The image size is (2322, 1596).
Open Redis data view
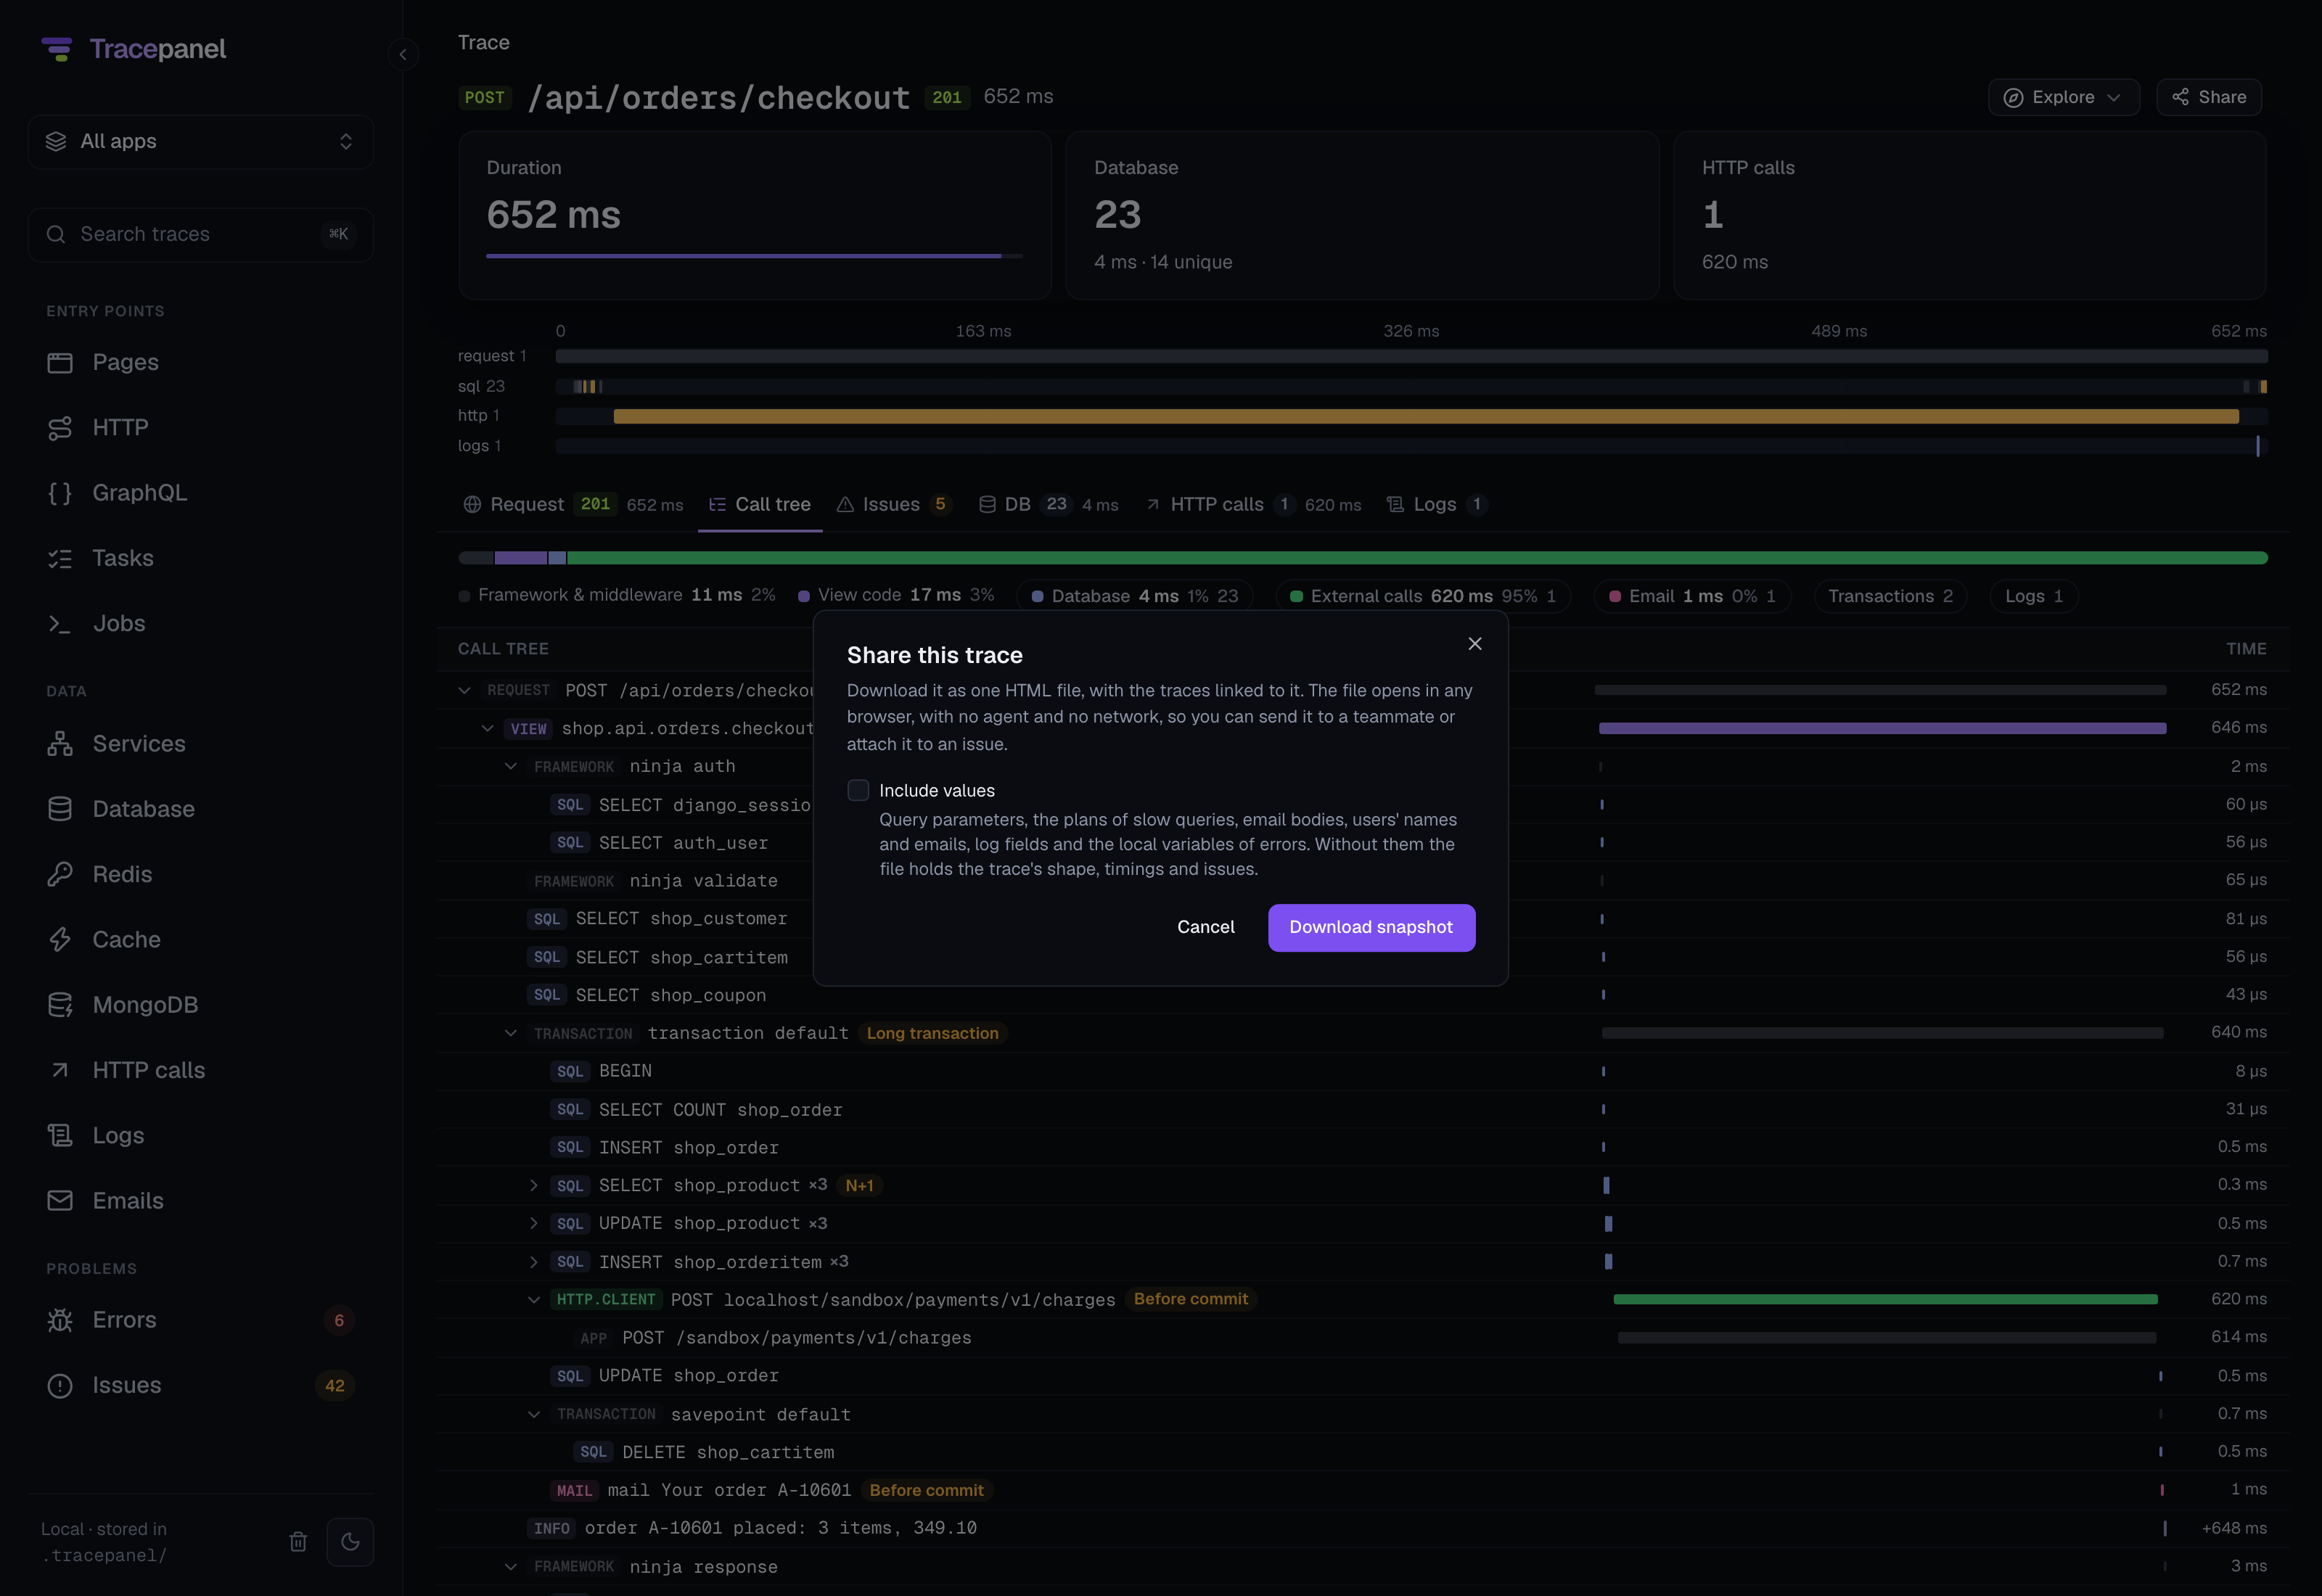[200, 875]
